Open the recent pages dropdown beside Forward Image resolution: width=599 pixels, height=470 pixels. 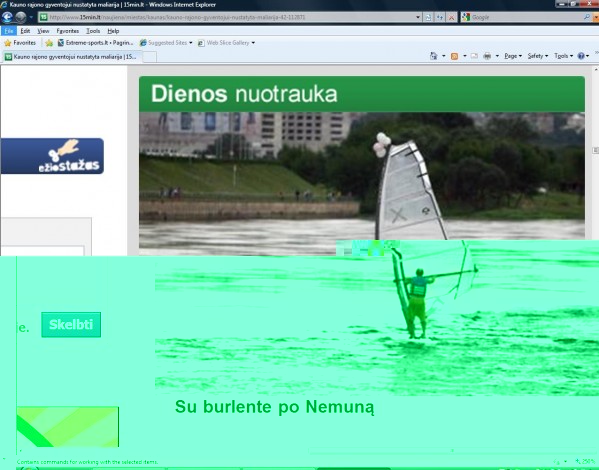[x=31, y=17]
